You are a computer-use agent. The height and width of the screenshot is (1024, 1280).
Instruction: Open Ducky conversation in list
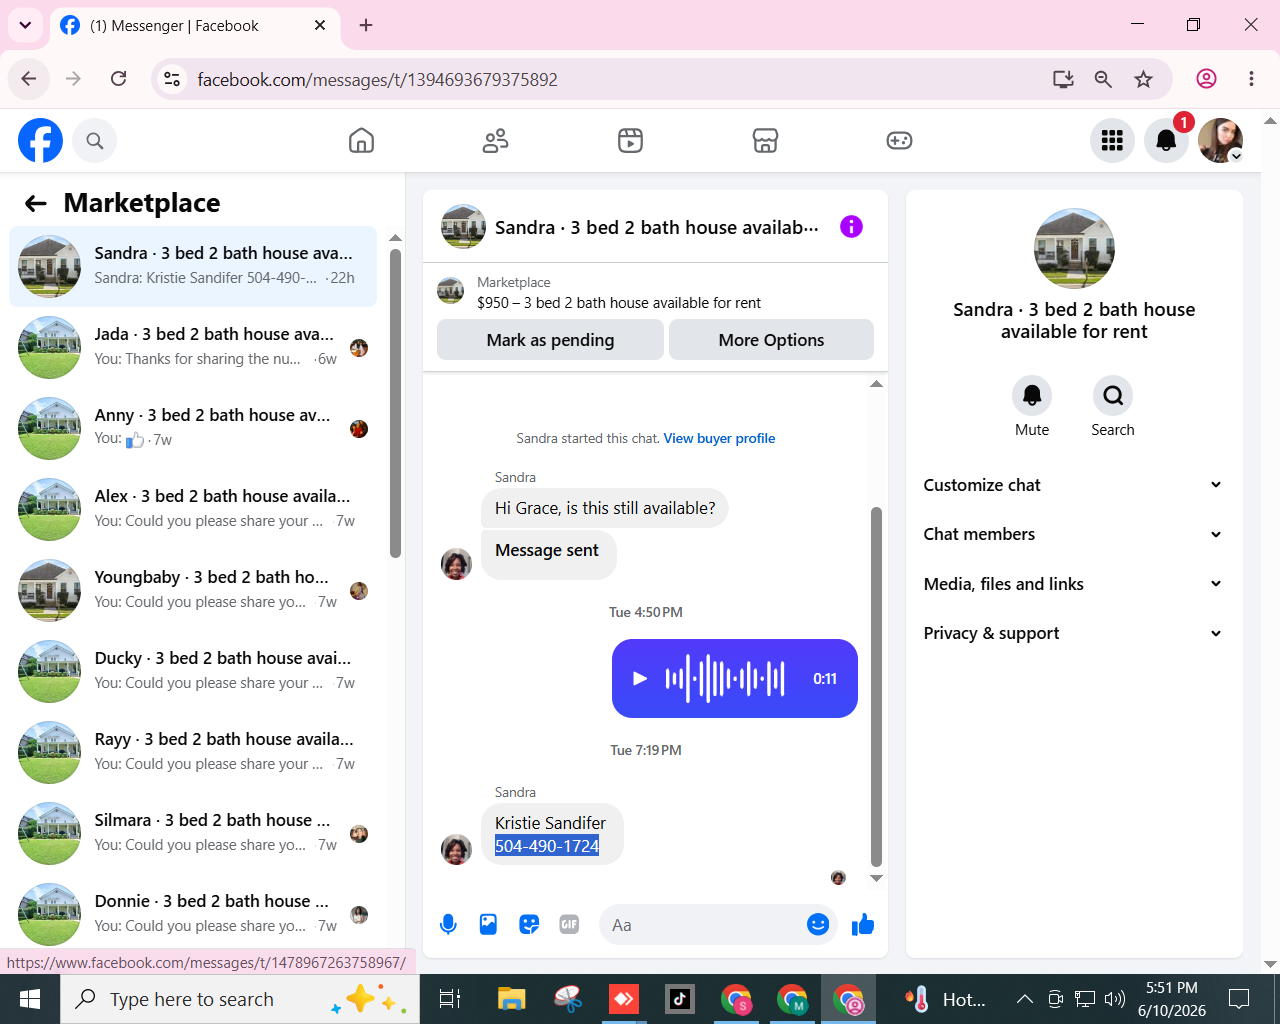click(193, 671)
